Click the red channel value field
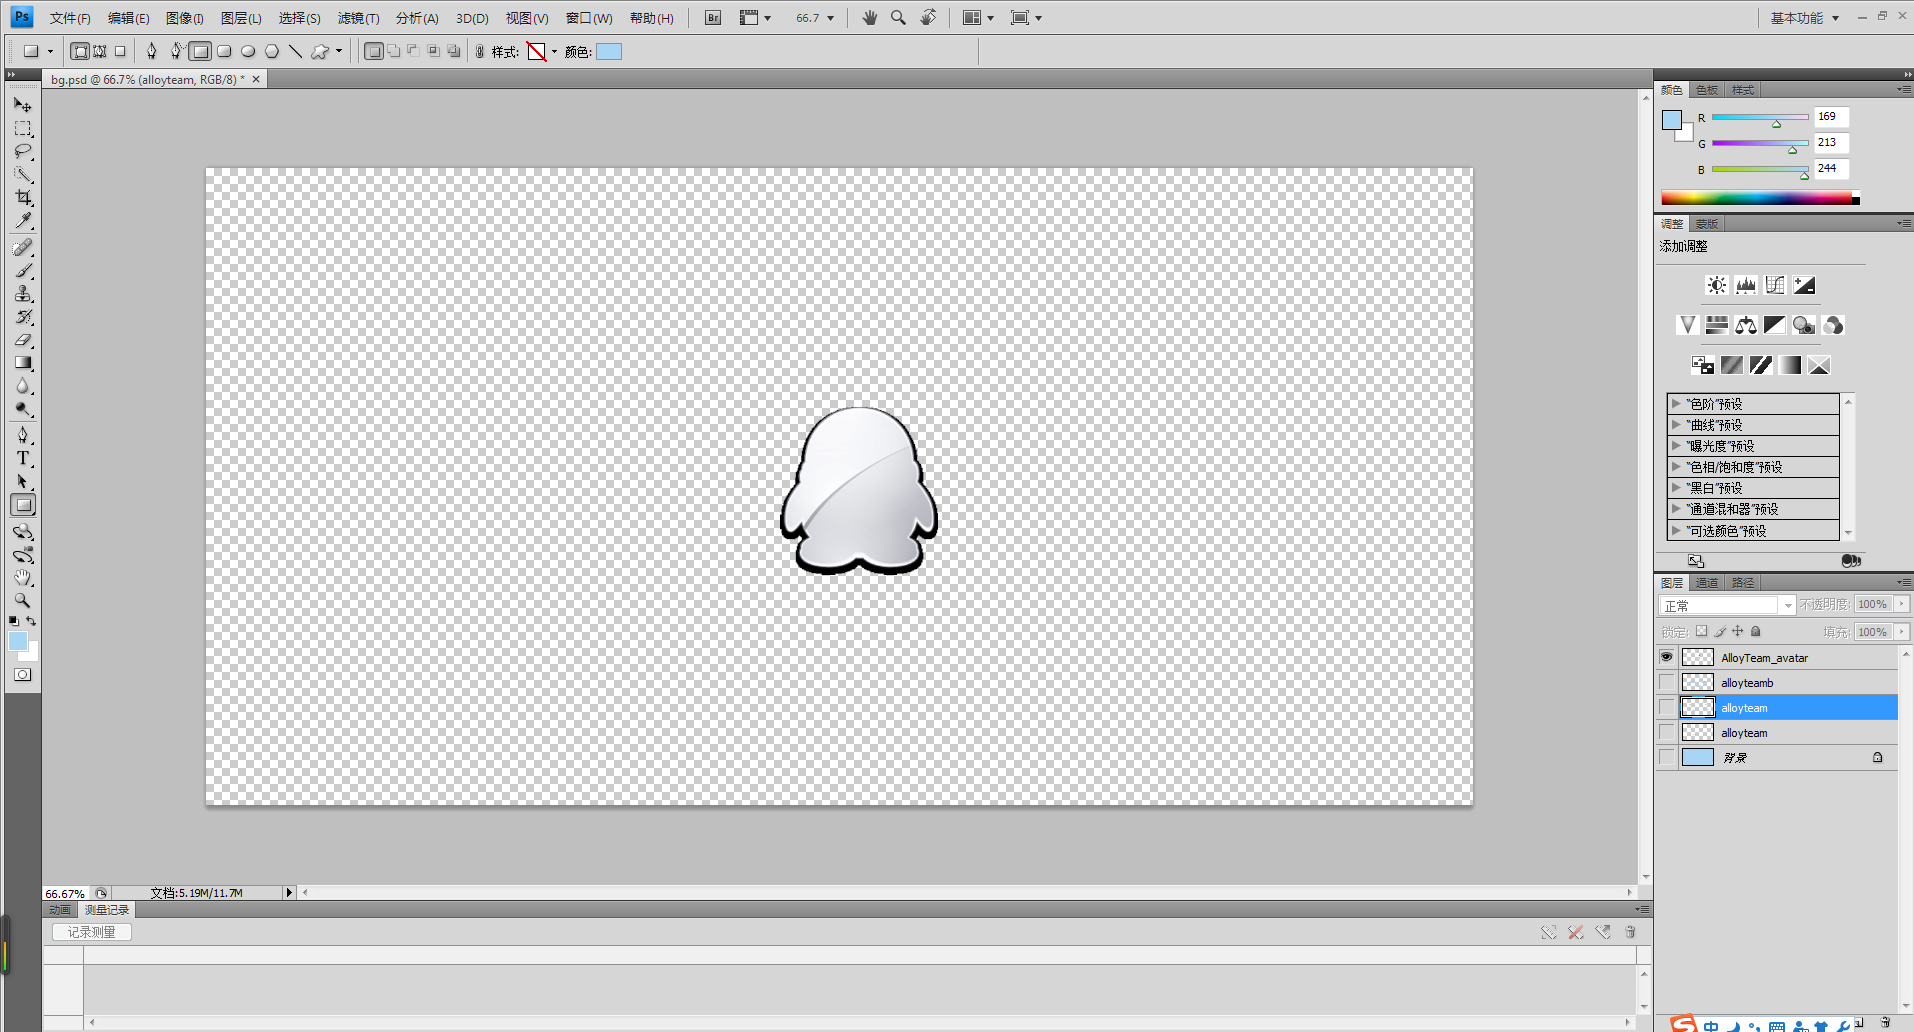This screenshot has height=1032, width=1914. [1831, 117]
